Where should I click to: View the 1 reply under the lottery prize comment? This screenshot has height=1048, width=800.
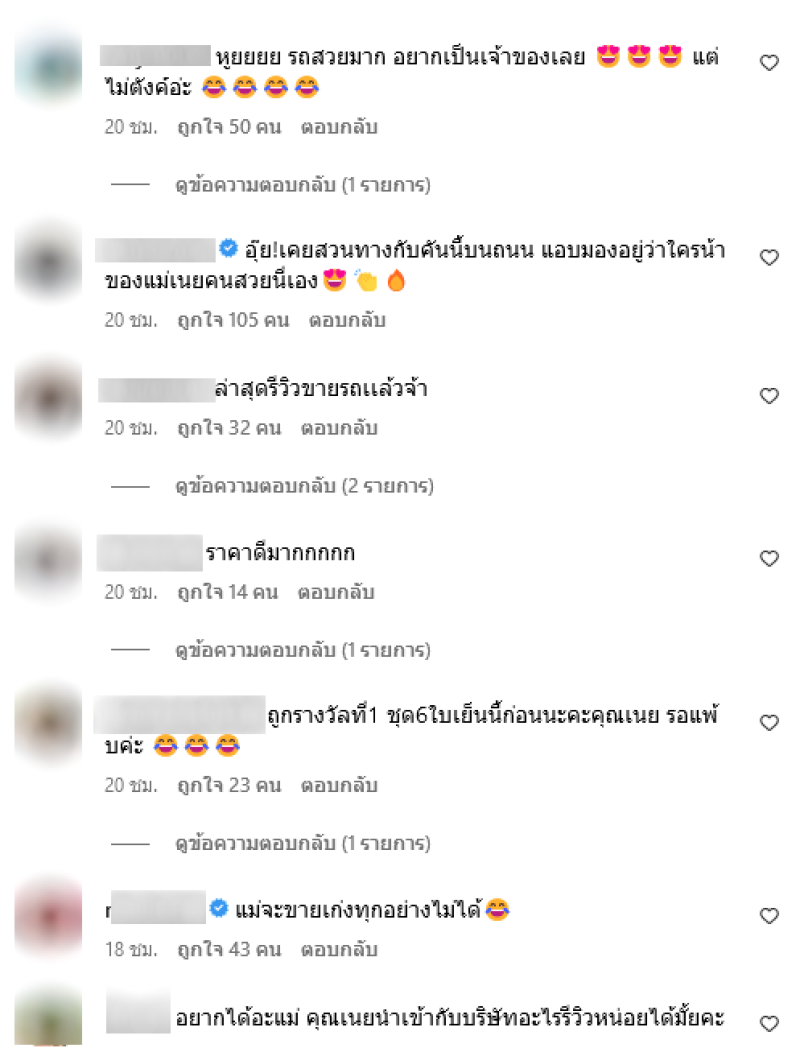pyautogui.click(x=303, y=843)
